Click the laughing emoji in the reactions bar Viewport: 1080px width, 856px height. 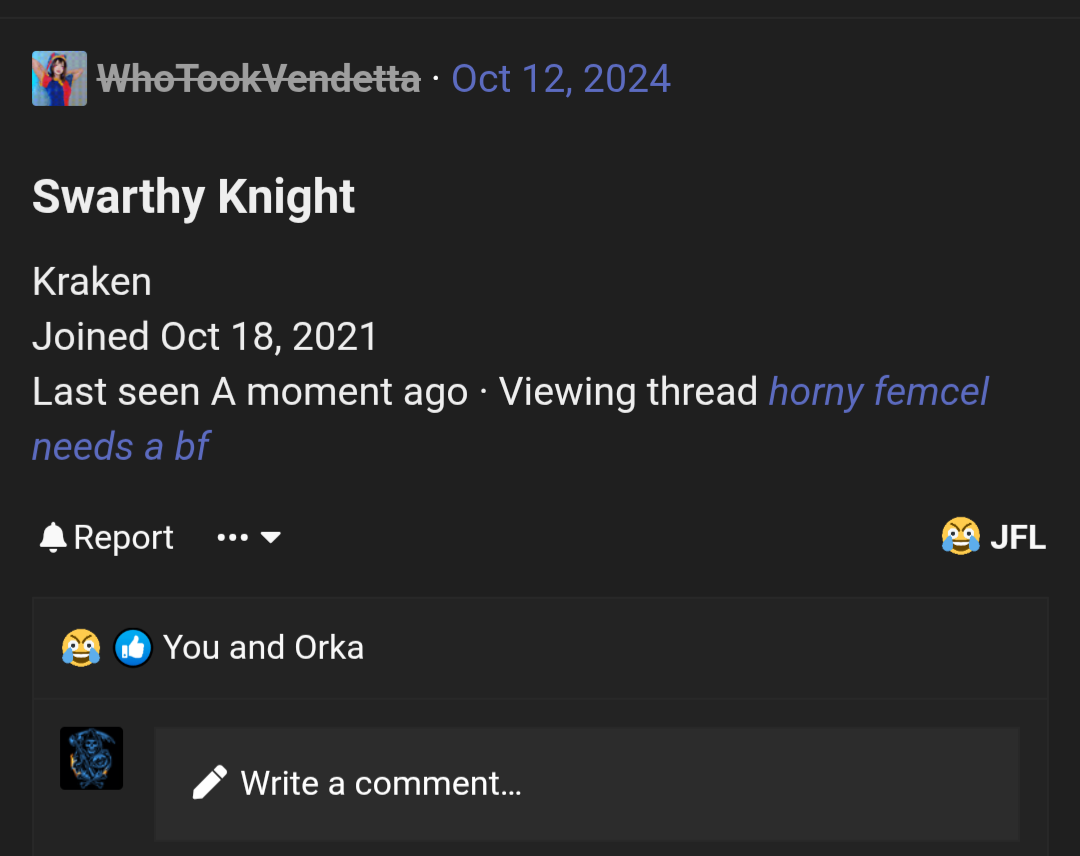click(x=81, y=648)
